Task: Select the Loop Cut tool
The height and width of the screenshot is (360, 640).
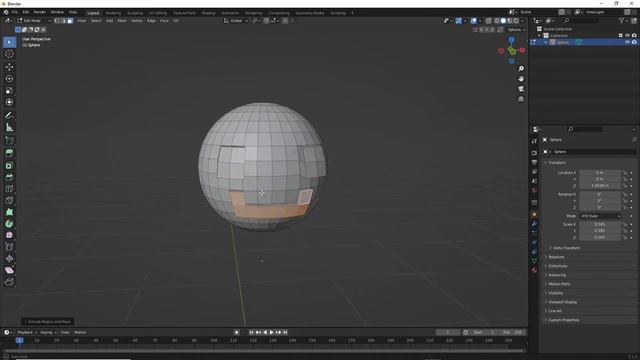Action: pos(9,189)
